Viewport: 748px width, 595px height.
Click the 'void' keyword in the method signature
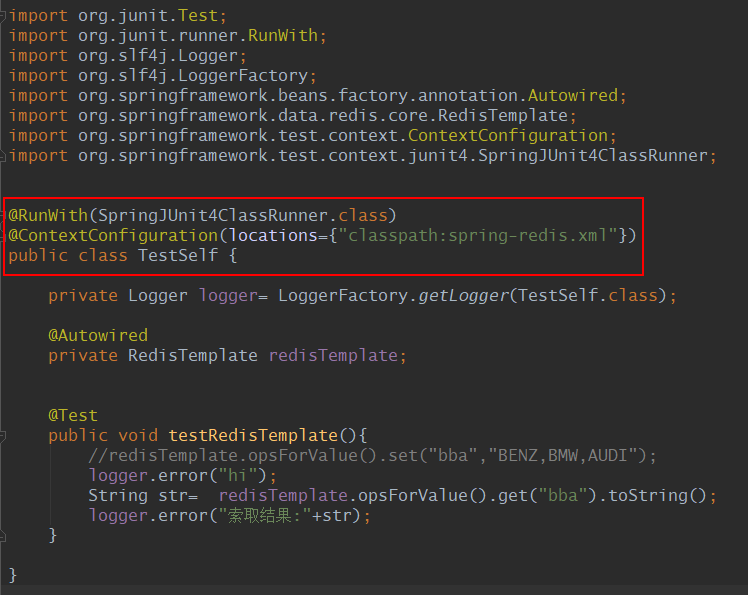coord(138,435)
